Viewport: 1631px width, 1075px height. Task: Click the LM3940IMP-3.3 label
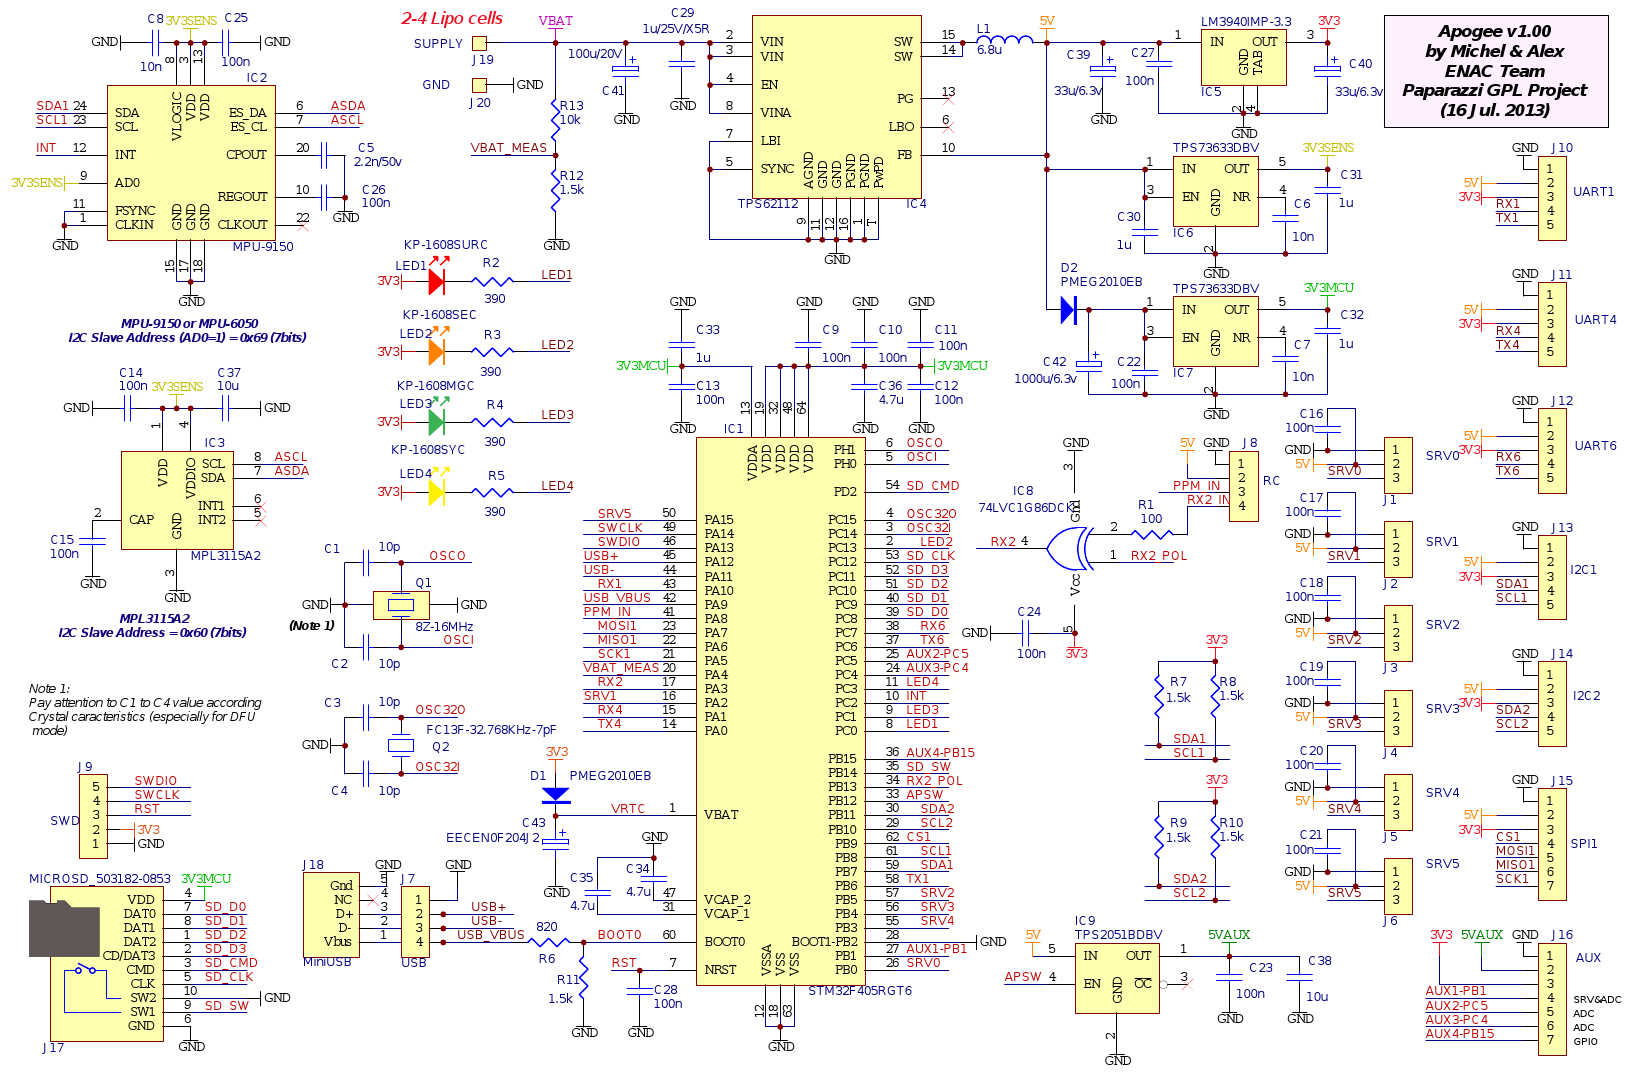click(x=1246, y=21)
